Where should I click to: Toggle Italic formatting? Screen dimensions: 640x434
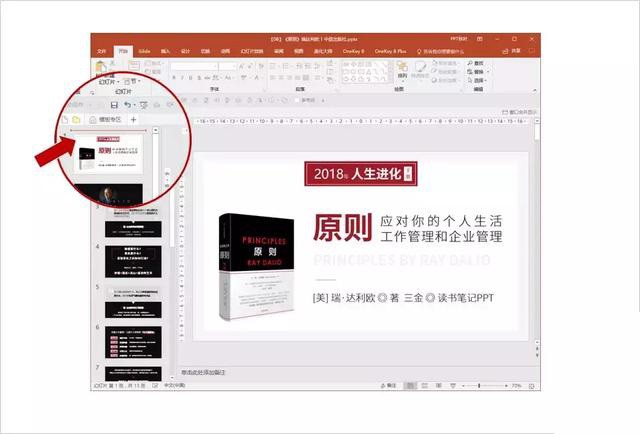click(182, 78)
